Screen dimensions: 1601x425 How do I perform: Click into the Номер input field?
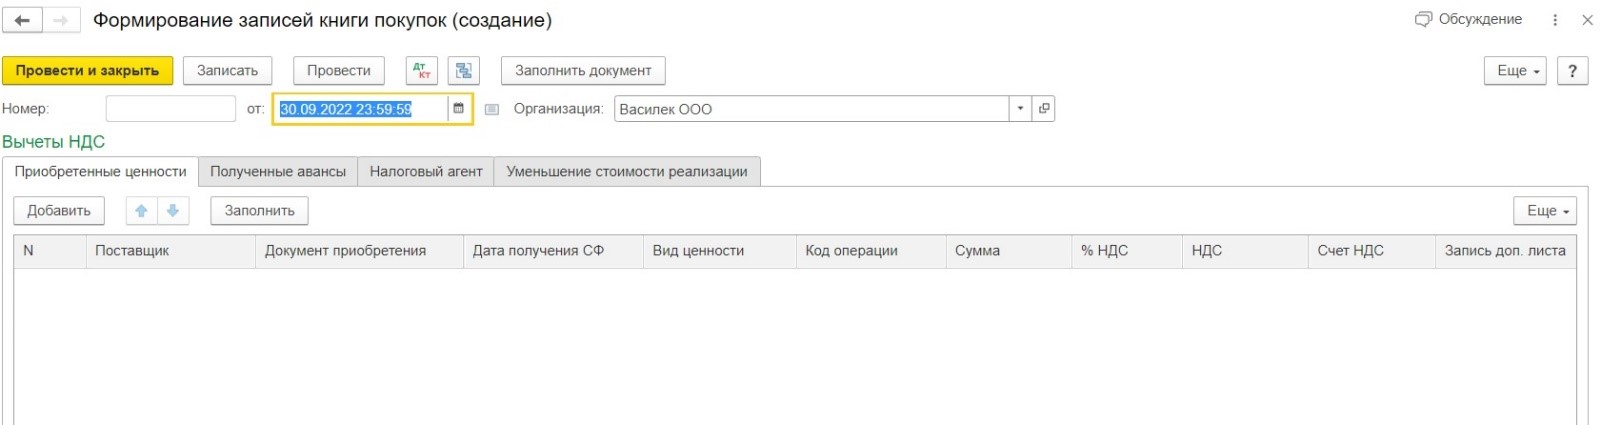coord(170,109)
